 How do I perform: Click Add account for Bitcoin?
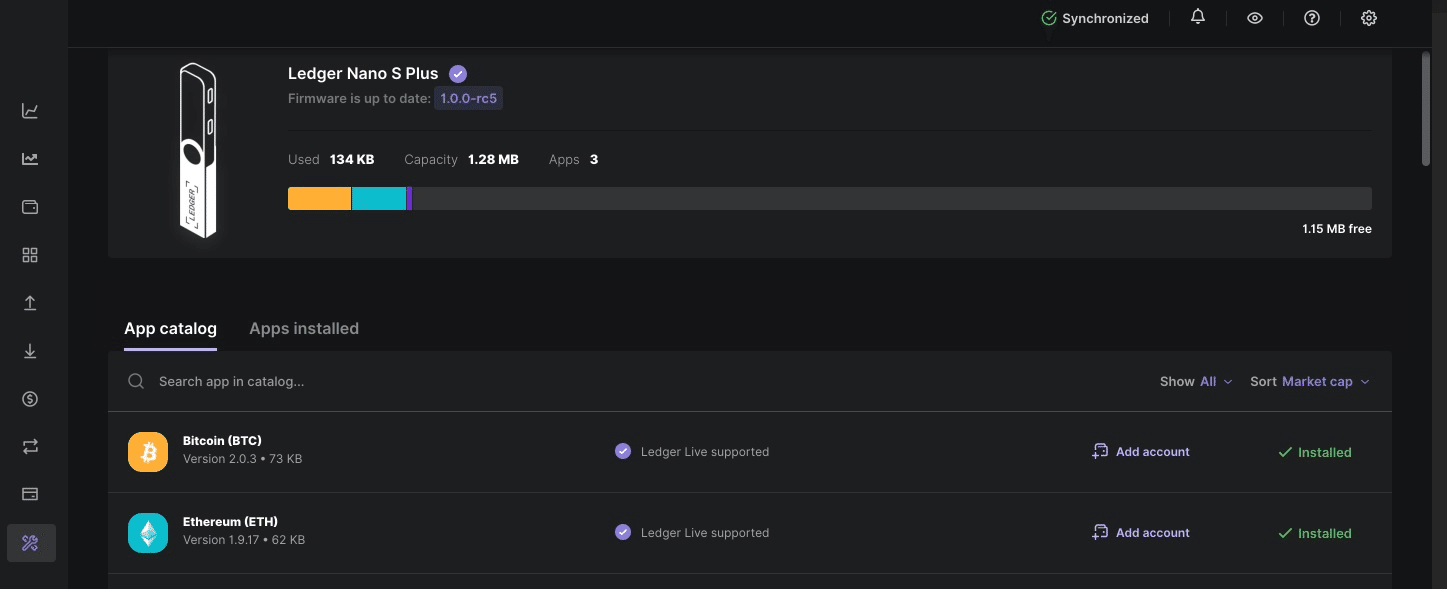[1141, 452]
